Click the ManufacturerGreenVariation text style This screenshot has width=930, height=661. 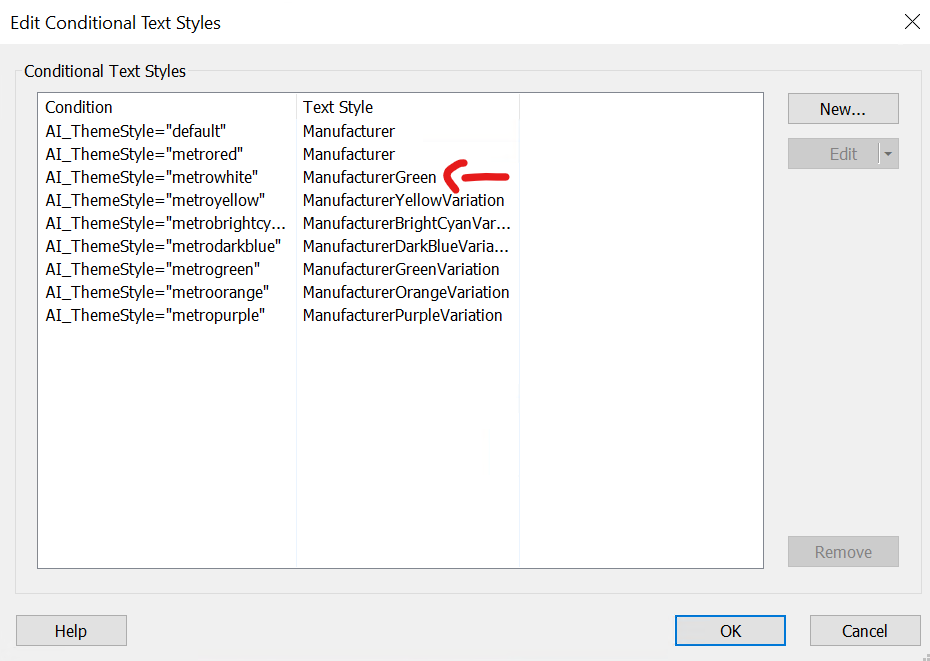point(401,269)
